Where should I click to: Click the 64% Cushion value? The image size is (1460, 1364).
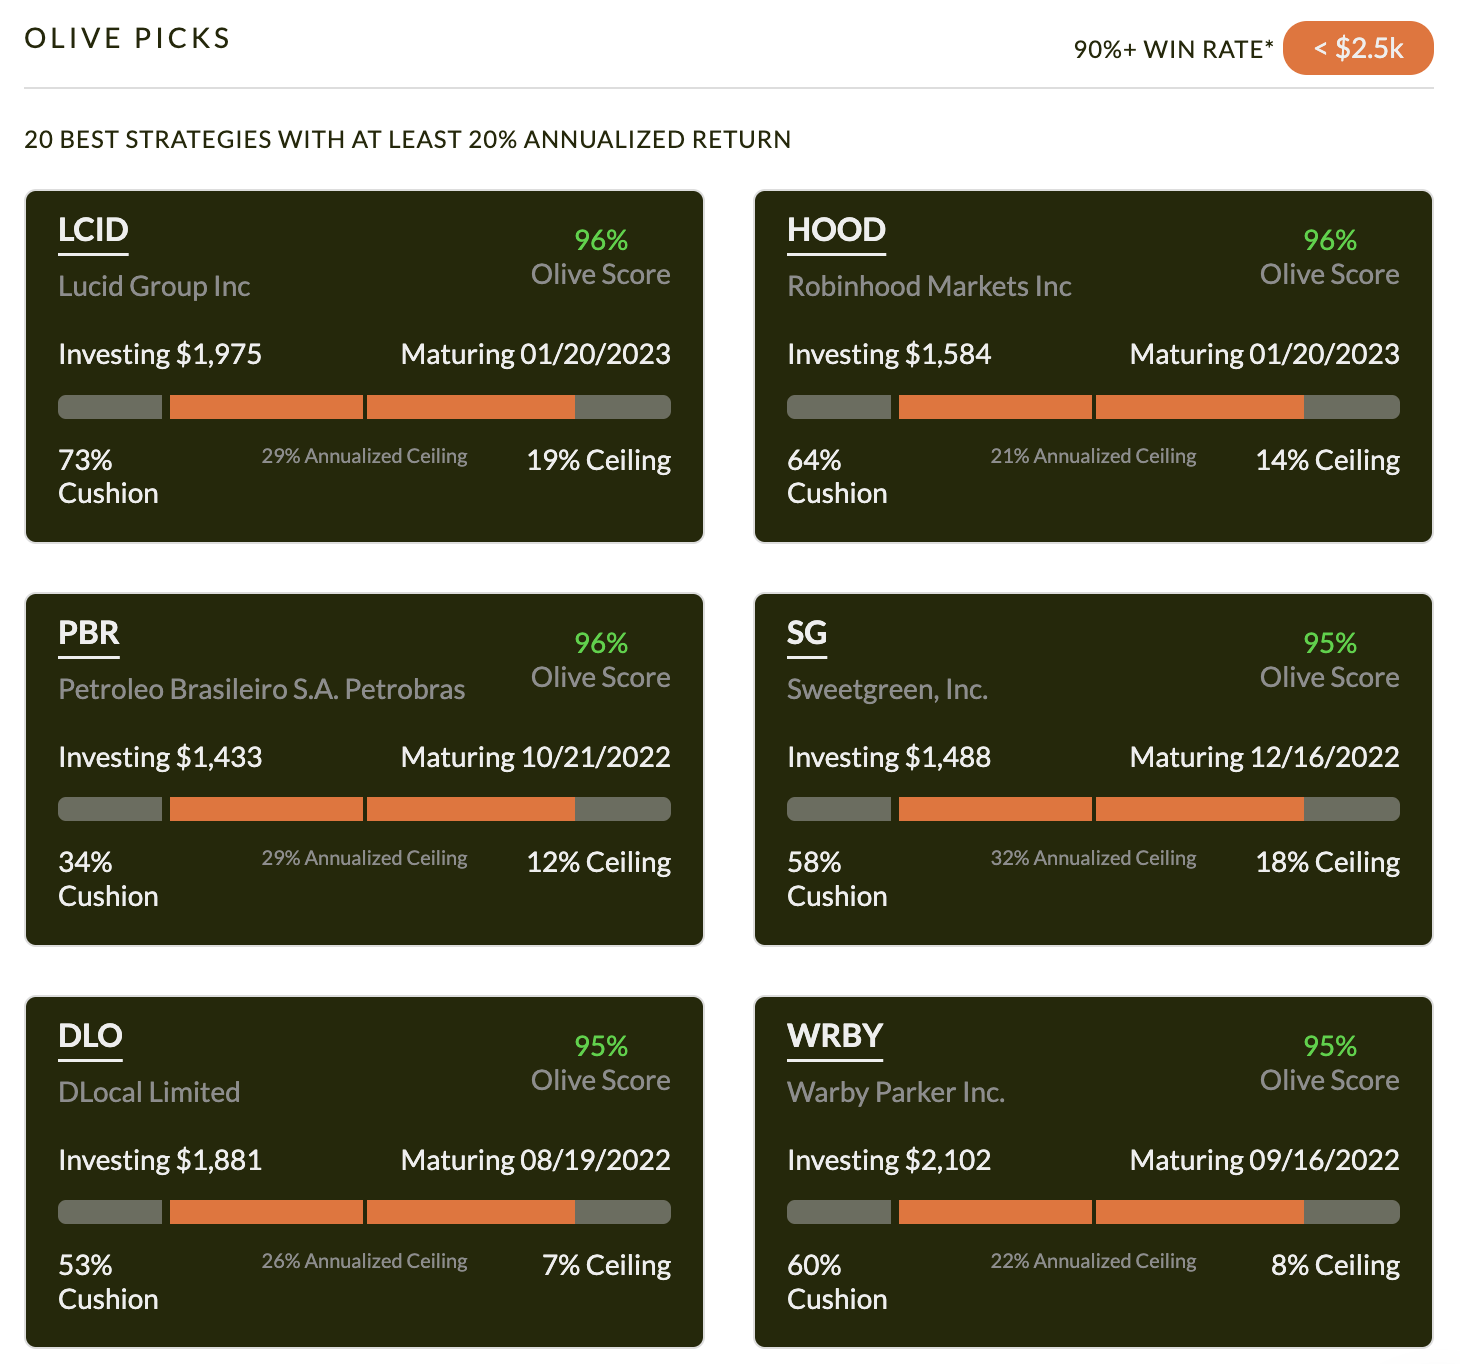837,477
